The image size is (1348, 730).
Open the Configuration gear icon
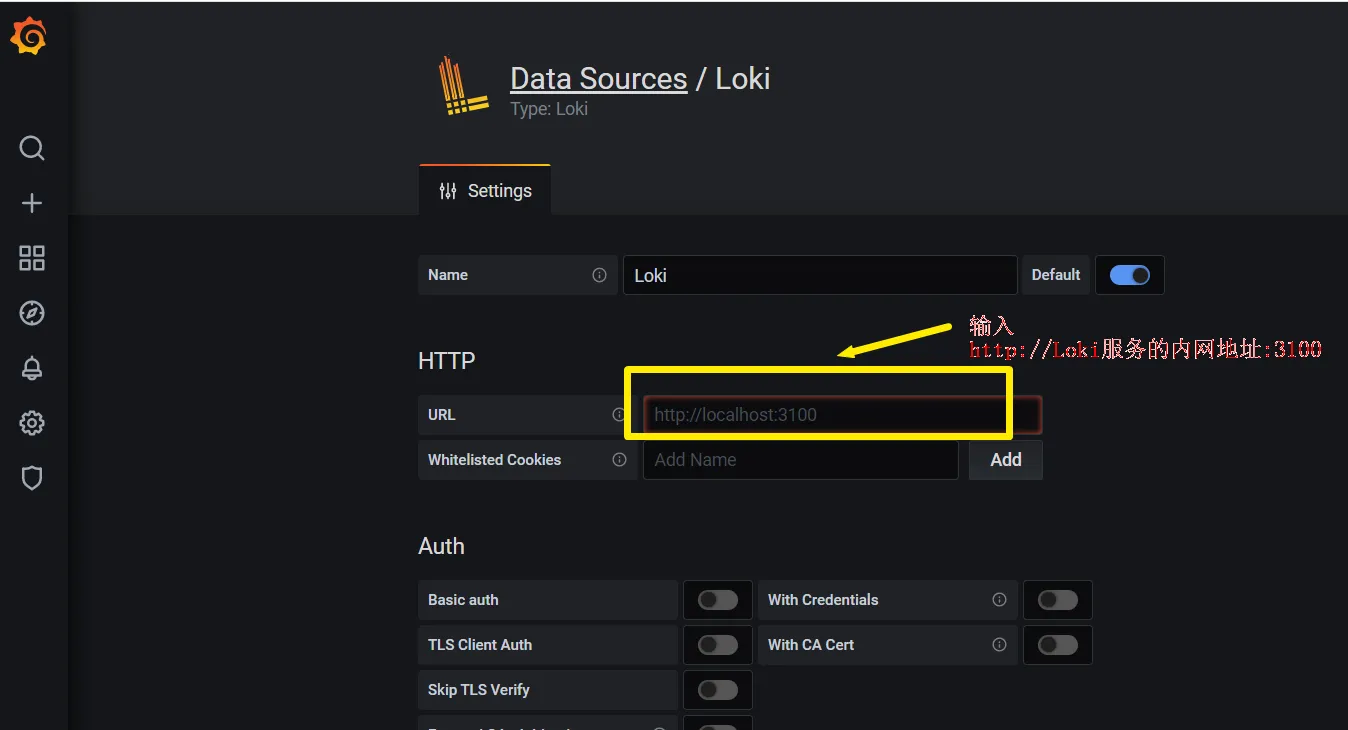(x=32, y=423)
